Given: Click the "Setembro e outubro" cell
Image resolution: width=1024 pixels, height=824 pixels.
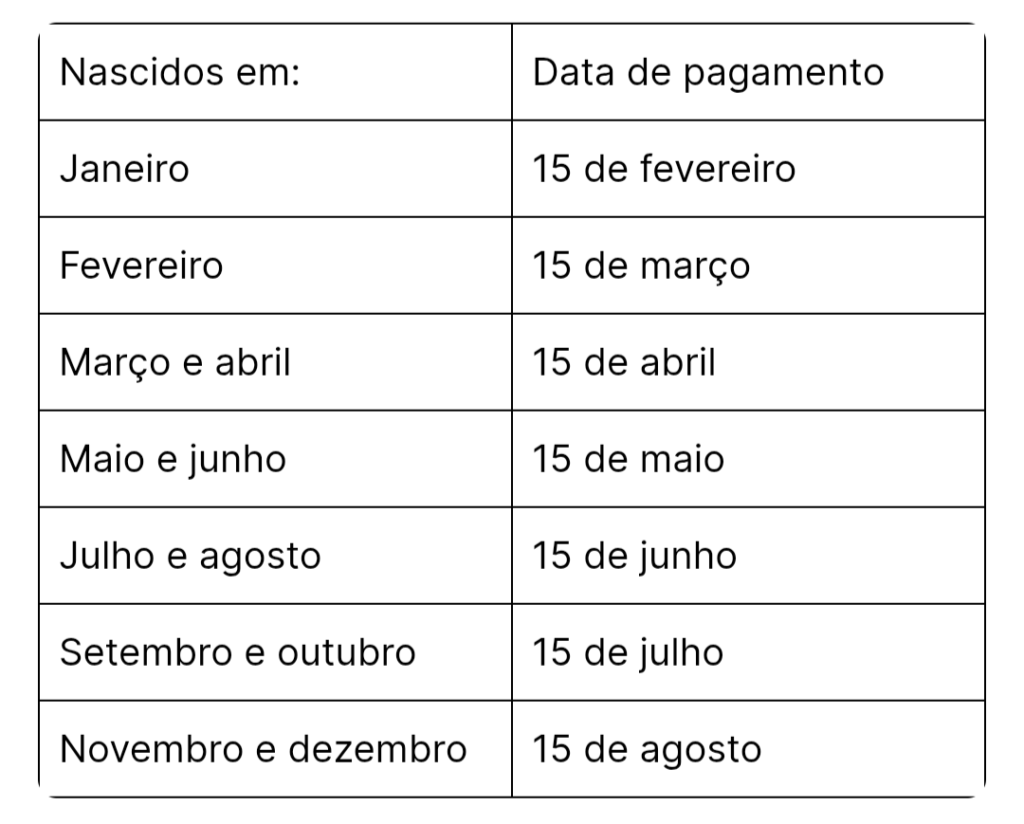Looking at the screenshot, I should click(238, 652).
